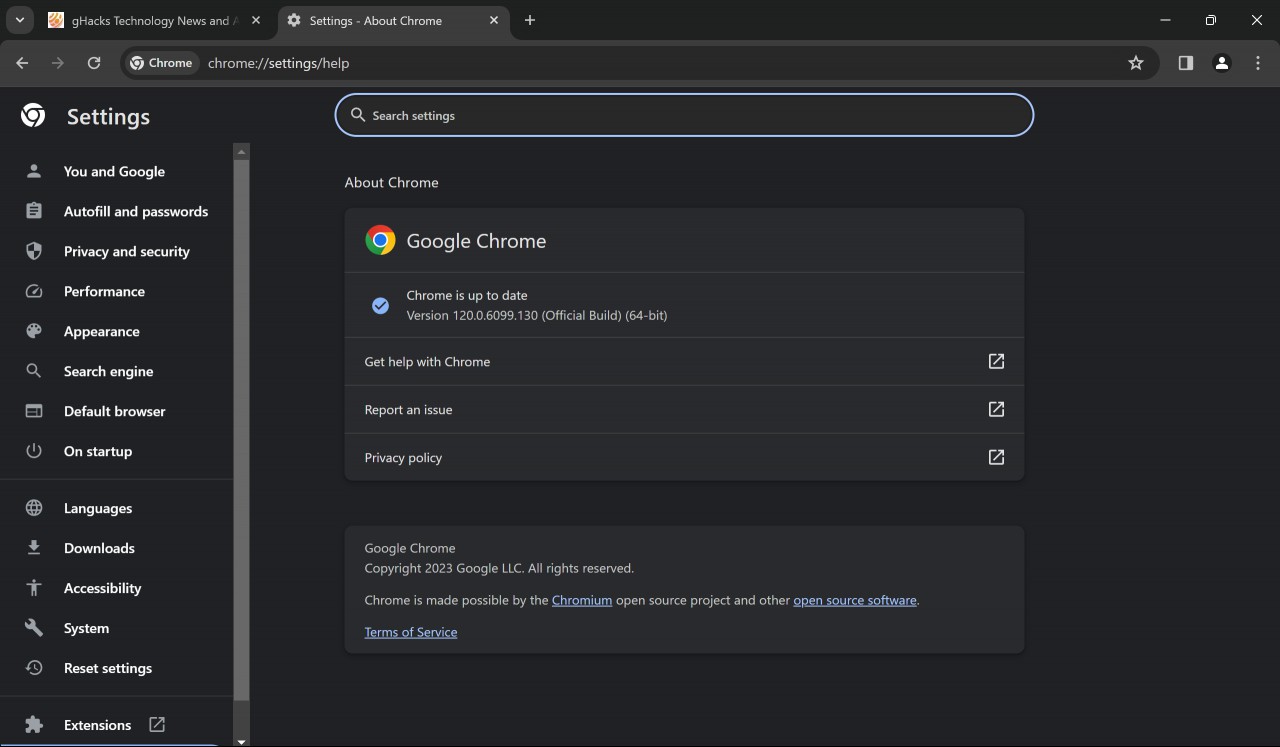This screenshot has width=1280, height=747.
Task: Click the restore clock icon for Reset settings
Action: pyautogui.click(x=34, y=668)
